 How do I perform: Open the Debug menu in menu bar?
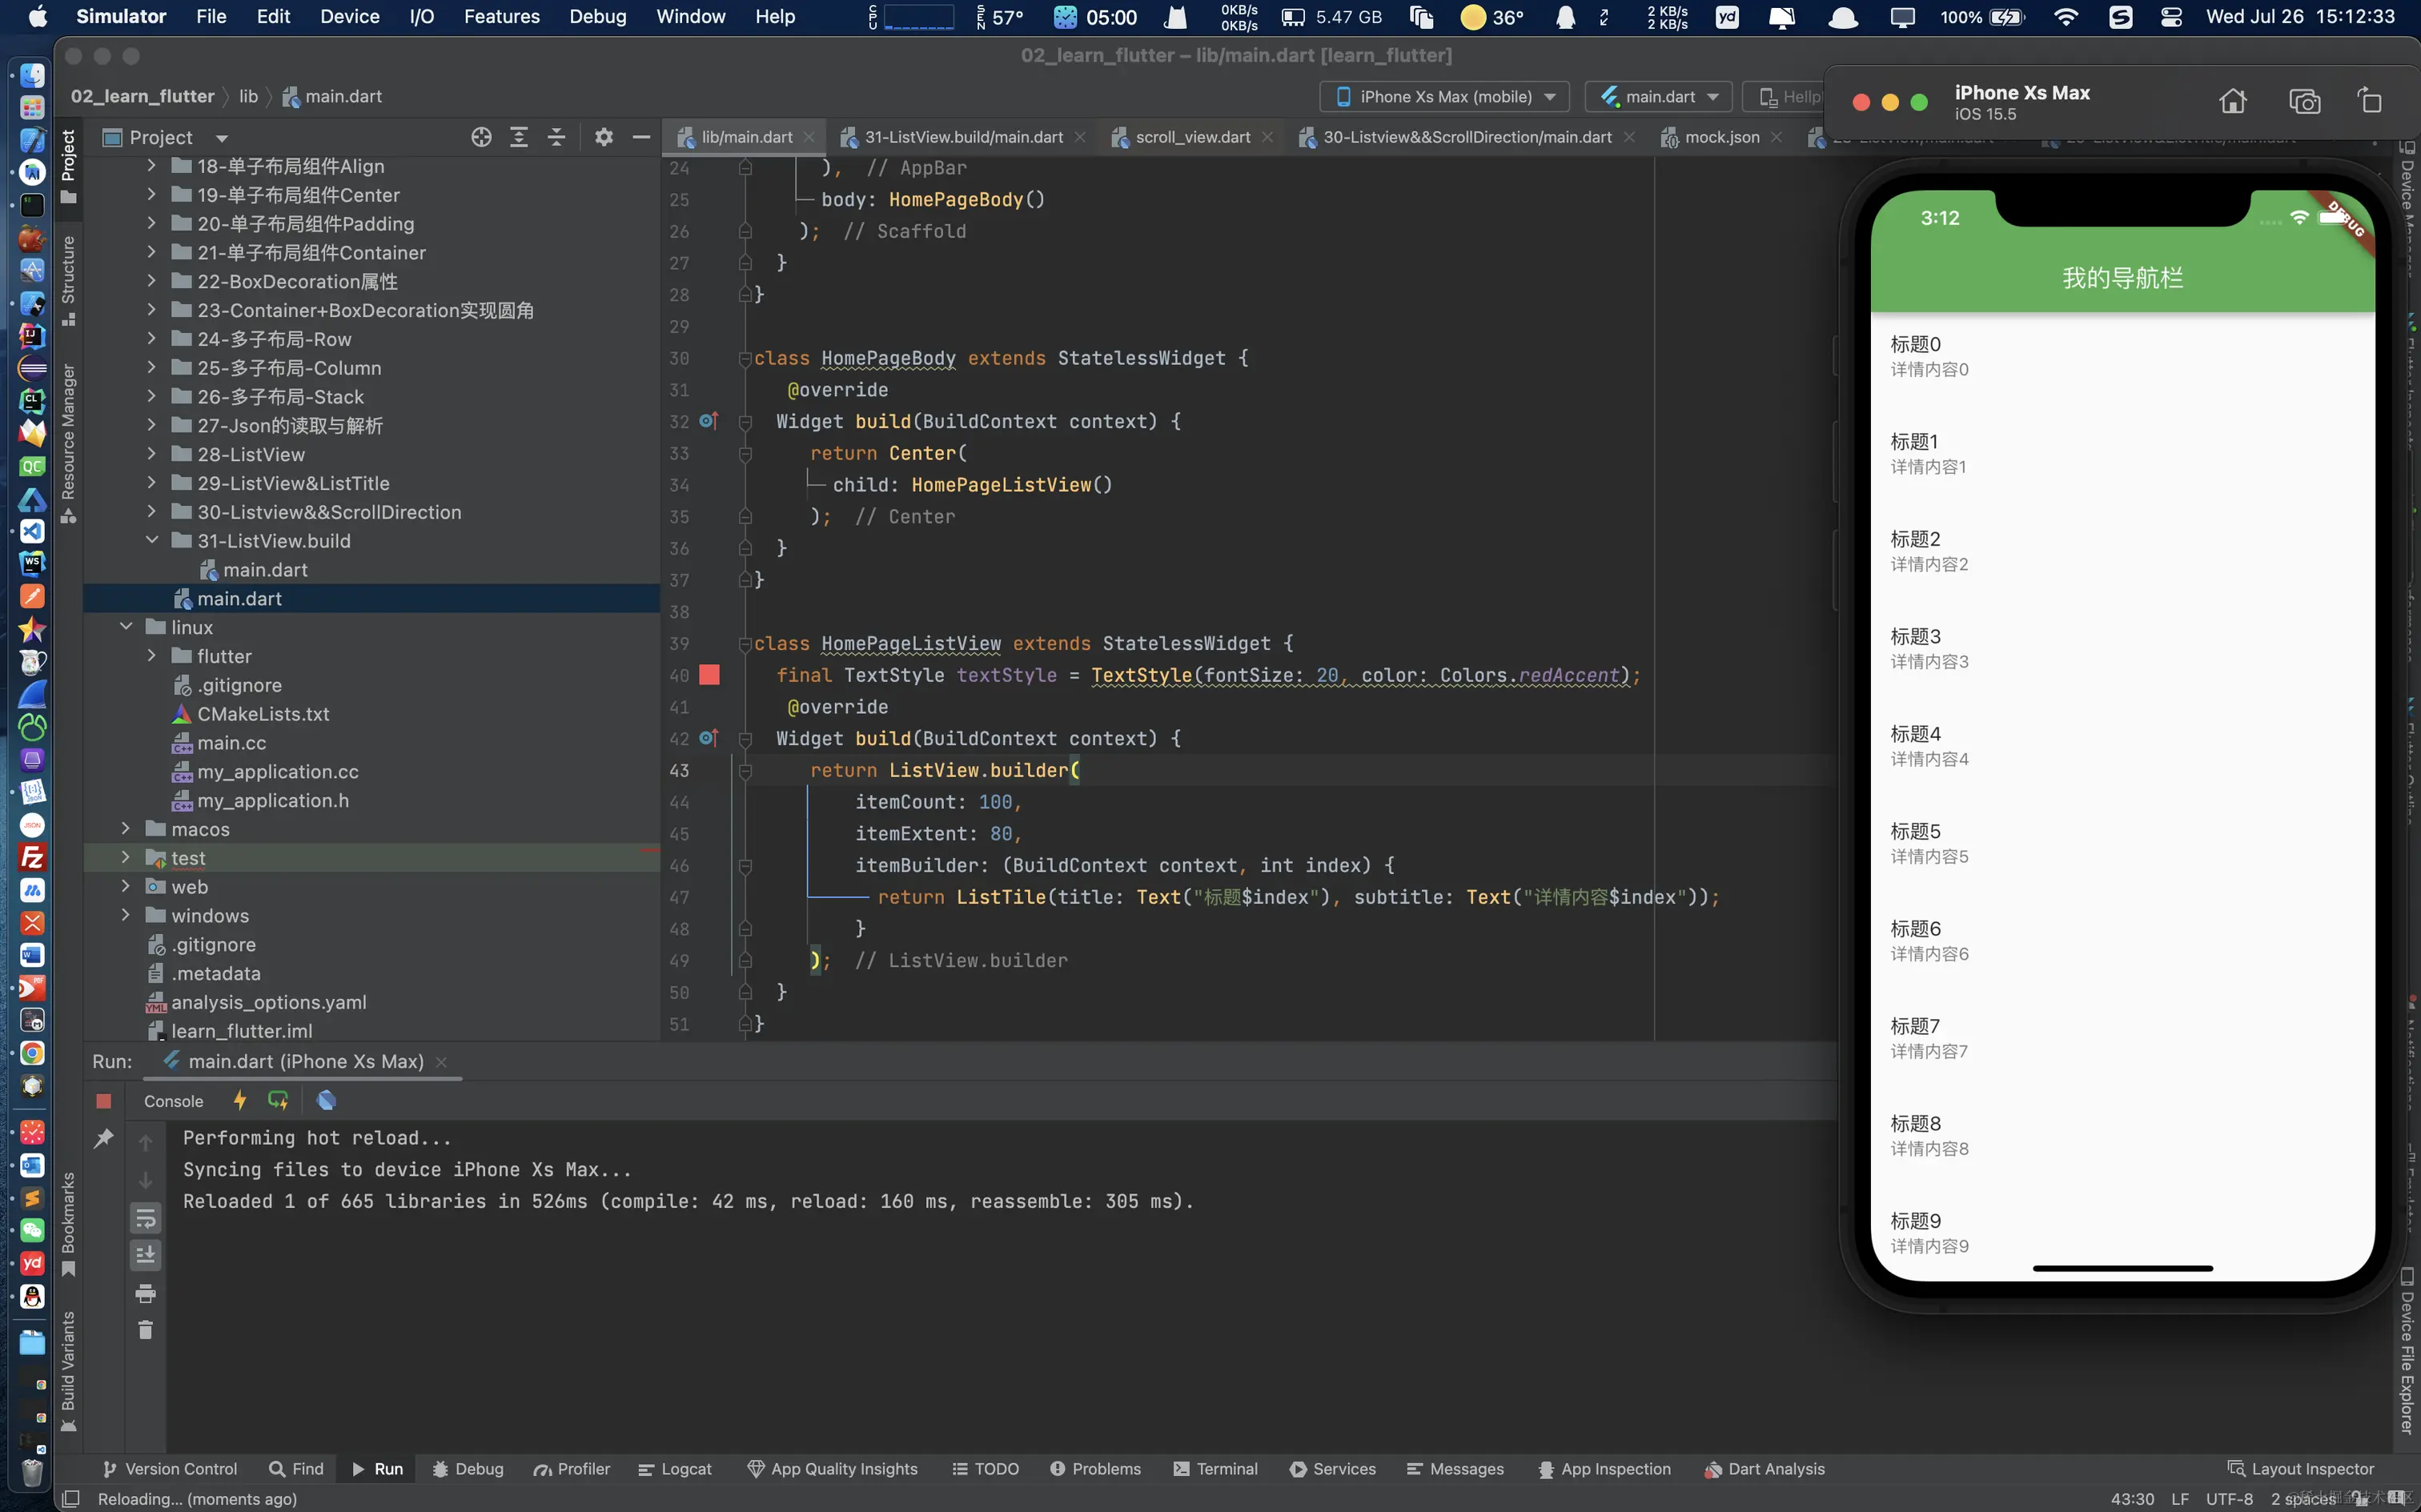tap(597, 16)
